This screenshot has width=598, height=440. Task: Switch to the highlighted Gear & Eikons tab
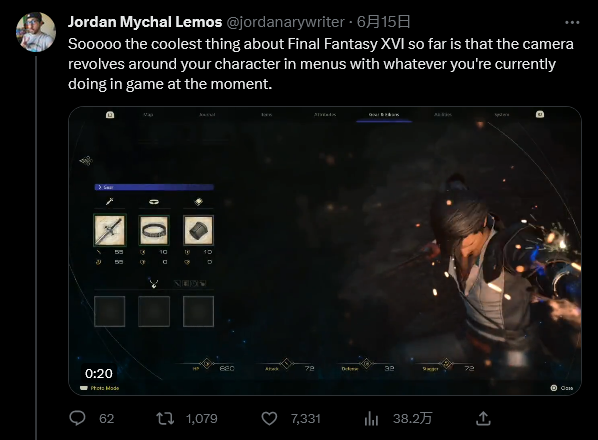point(384,114)
